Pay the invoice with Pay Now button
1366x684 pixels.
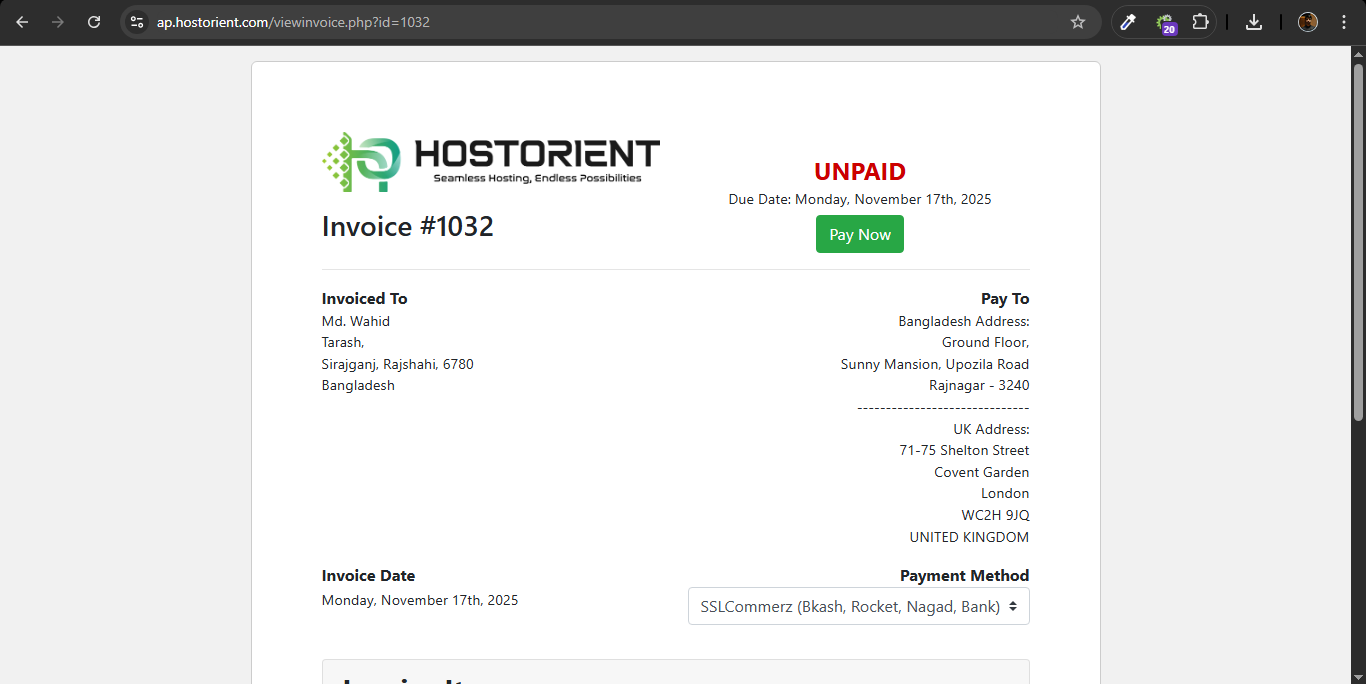click(859, 235)
